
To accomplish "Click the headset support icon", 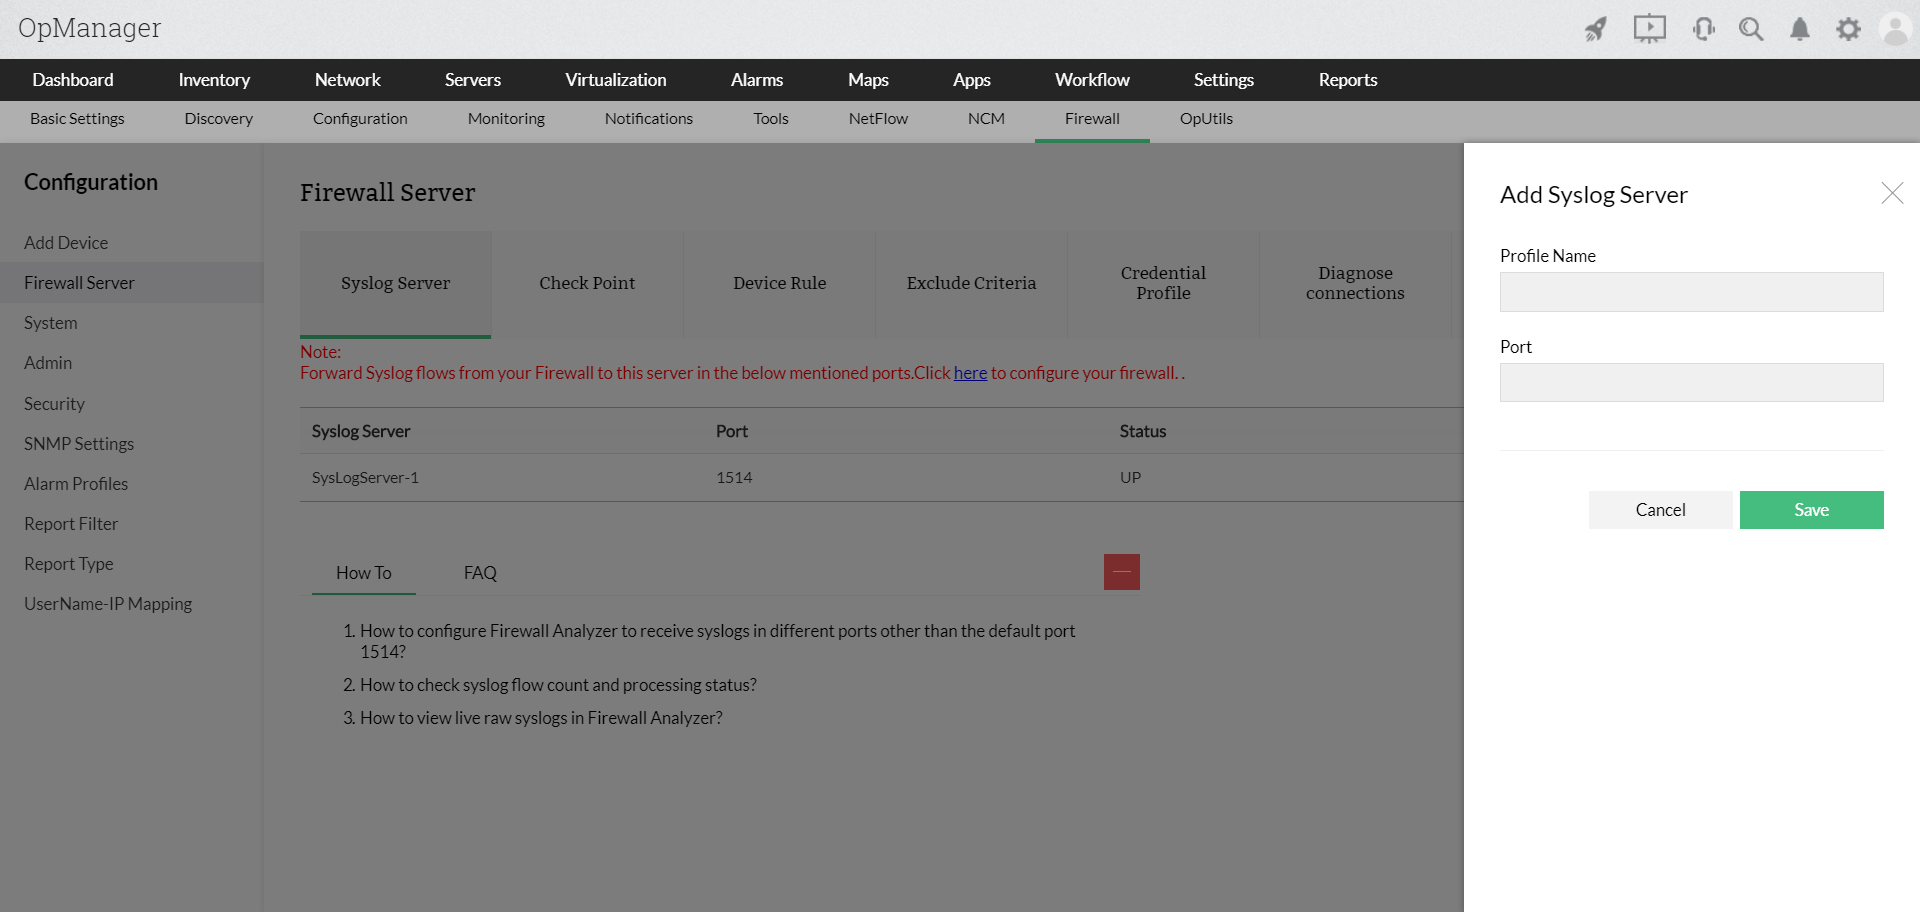I will [x=1704, y=29].
